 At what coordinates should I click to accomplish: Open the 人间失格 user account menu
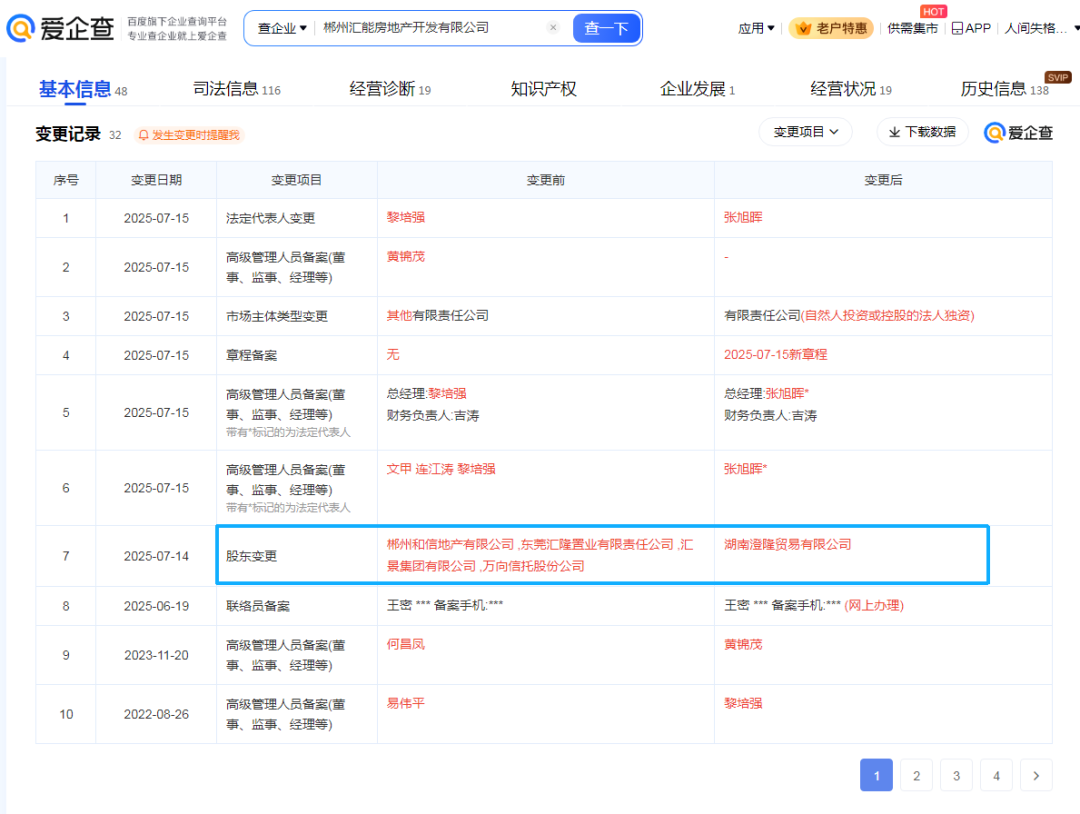[x=1041, y=28]
